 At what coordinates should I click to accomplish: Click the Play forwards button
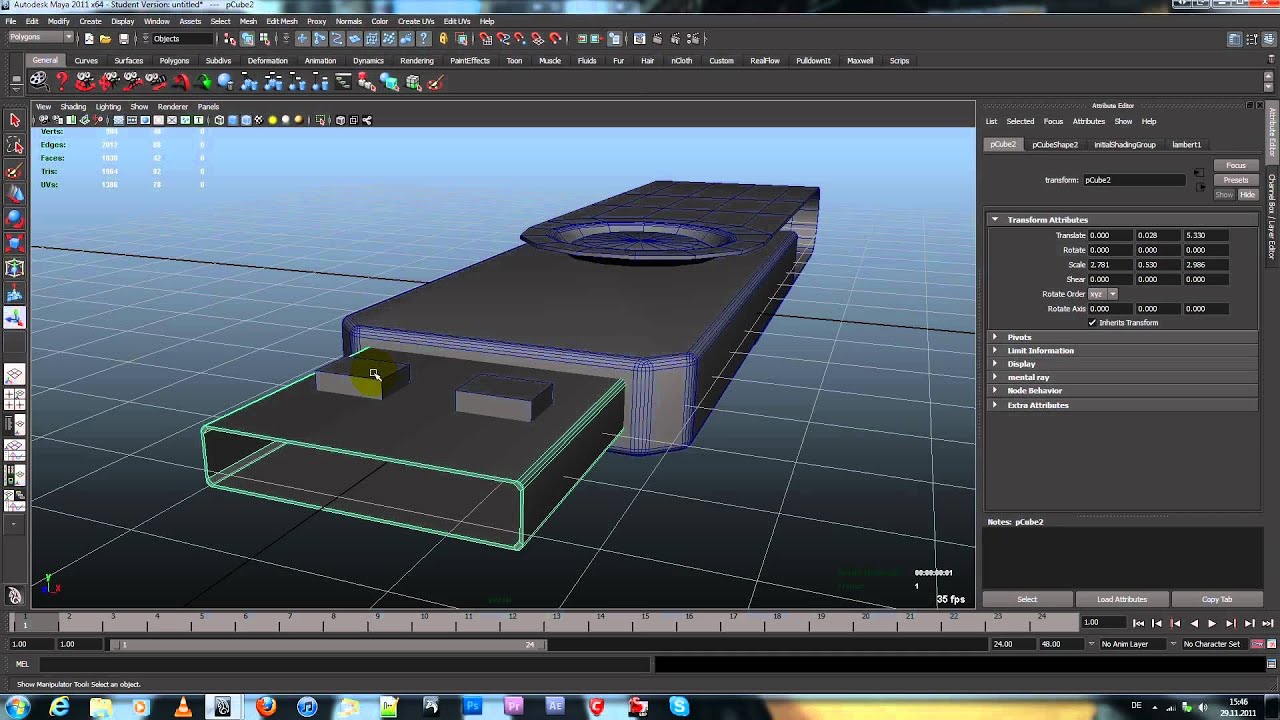pyautogui.click(x=1212, y=623)
